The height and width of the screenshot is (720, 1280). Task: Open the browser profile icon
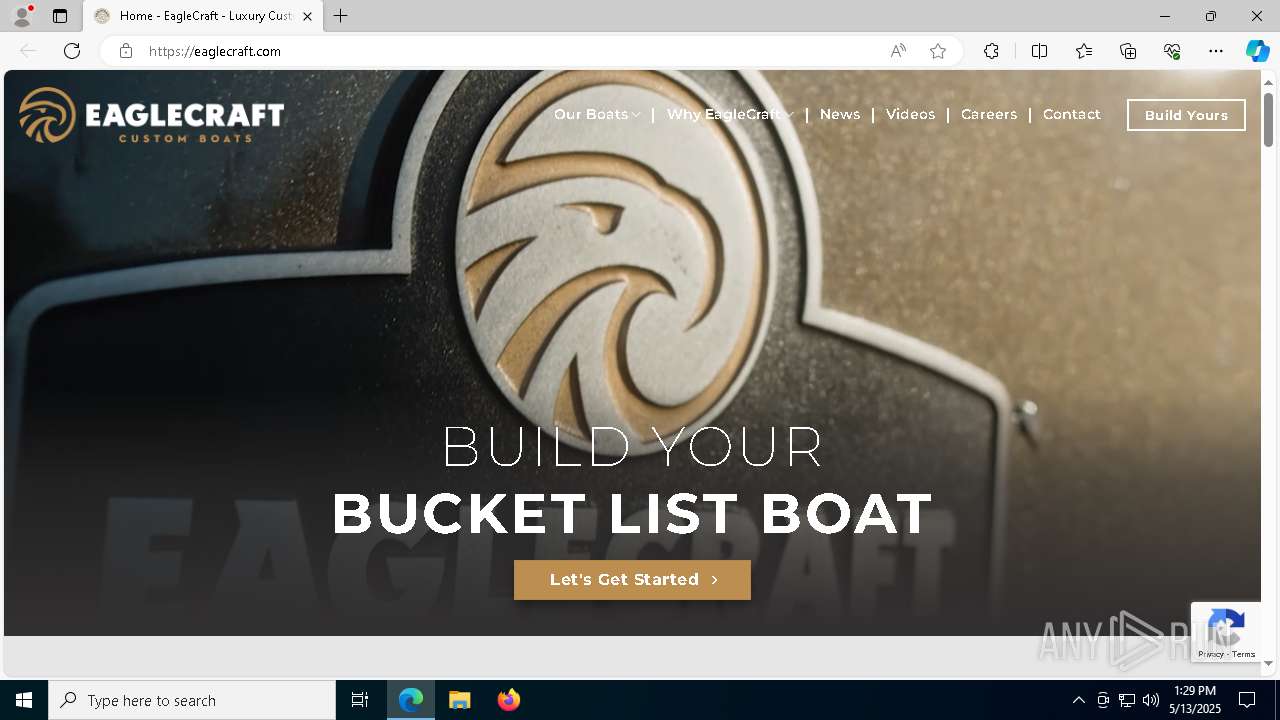pyautogui.click(x=22, y=16)
